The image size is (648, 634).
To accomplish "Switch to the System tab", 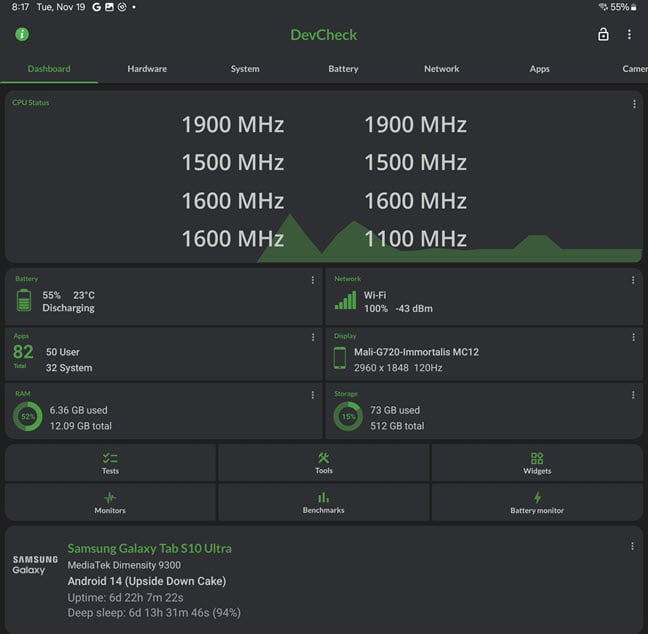I will click(x=245, y=69).
